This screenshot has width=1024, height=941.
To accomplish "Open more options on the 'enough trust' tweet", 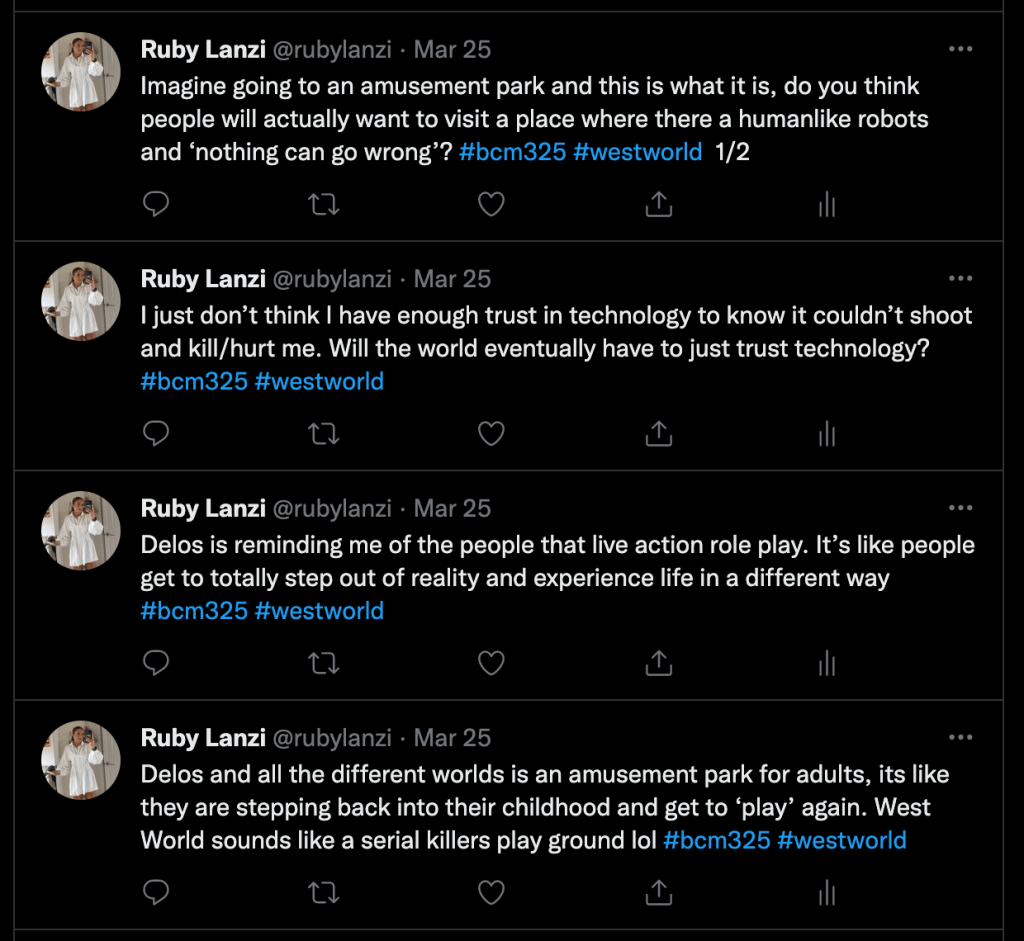I will (960, 278).
